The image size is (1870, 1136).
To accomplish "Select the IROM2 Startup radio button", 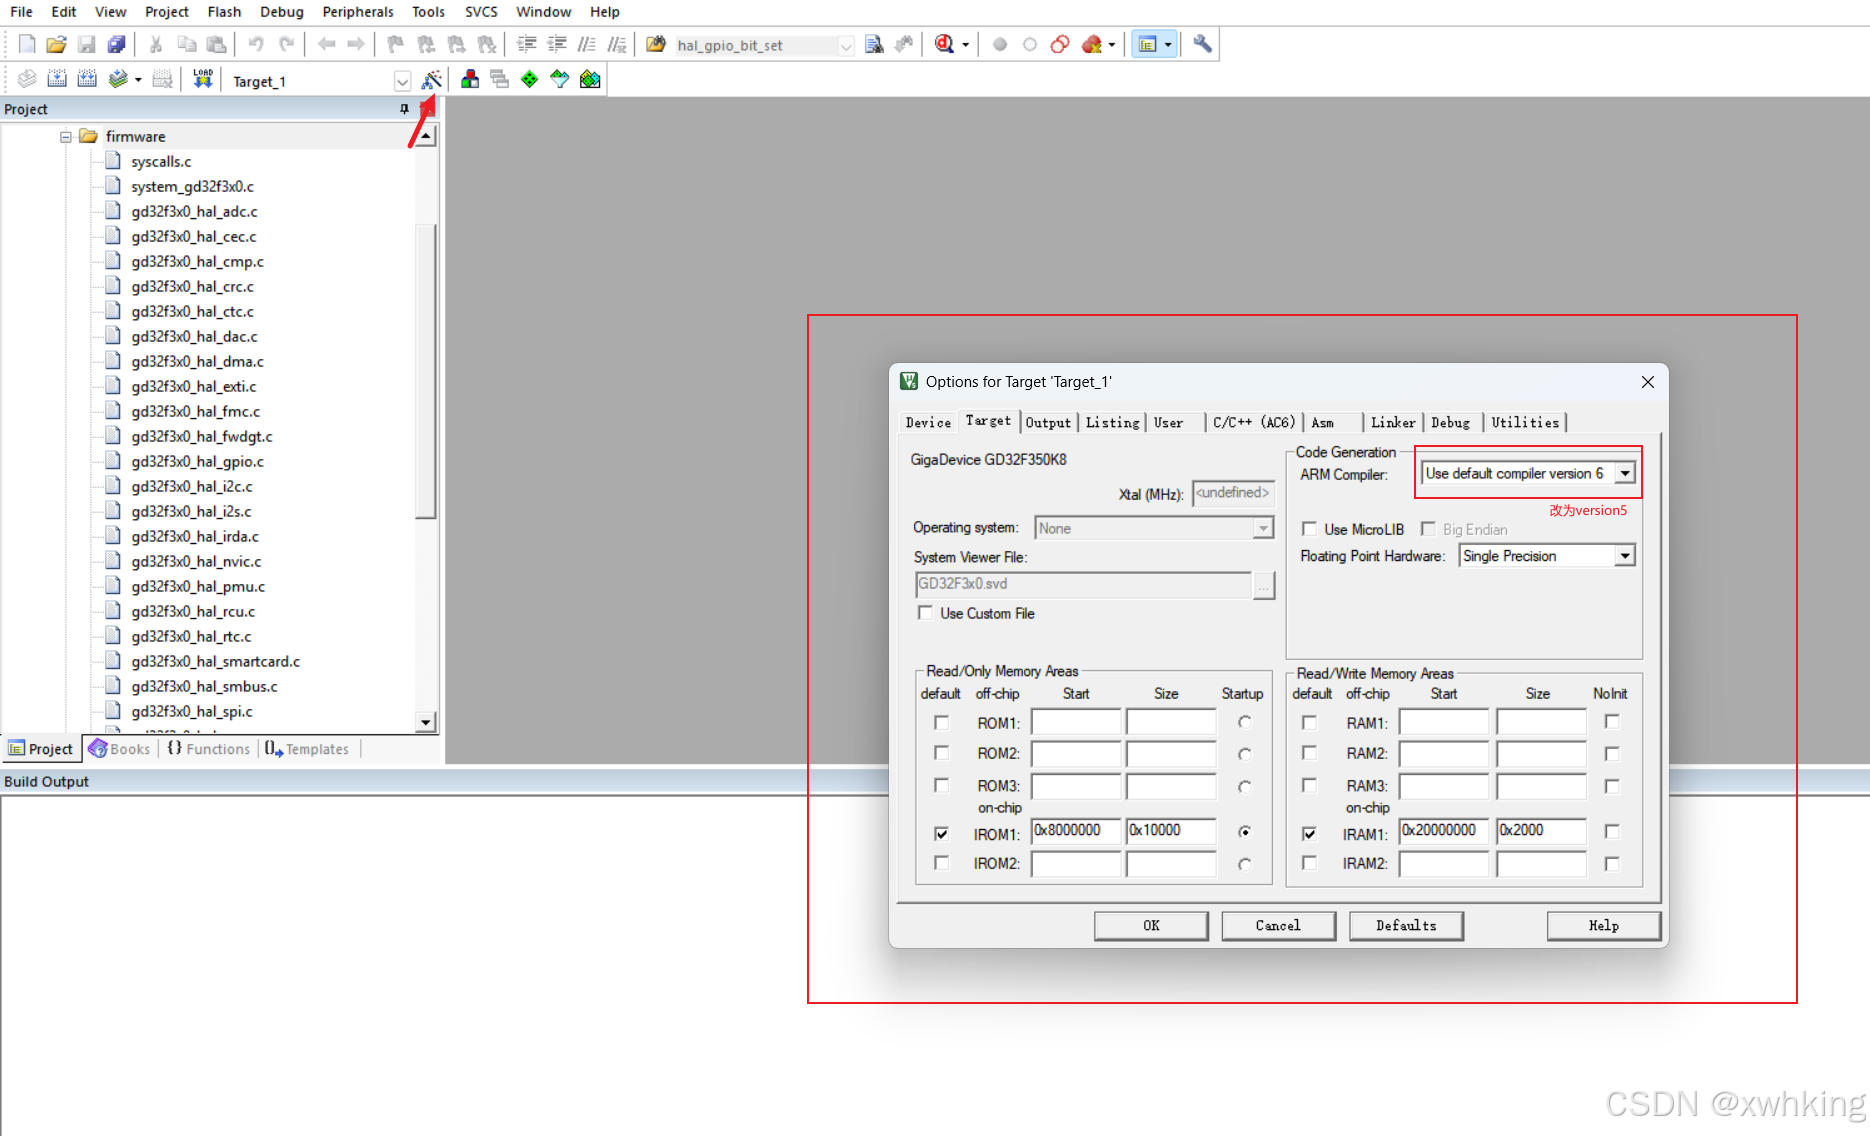I will tap(1244, 864).
